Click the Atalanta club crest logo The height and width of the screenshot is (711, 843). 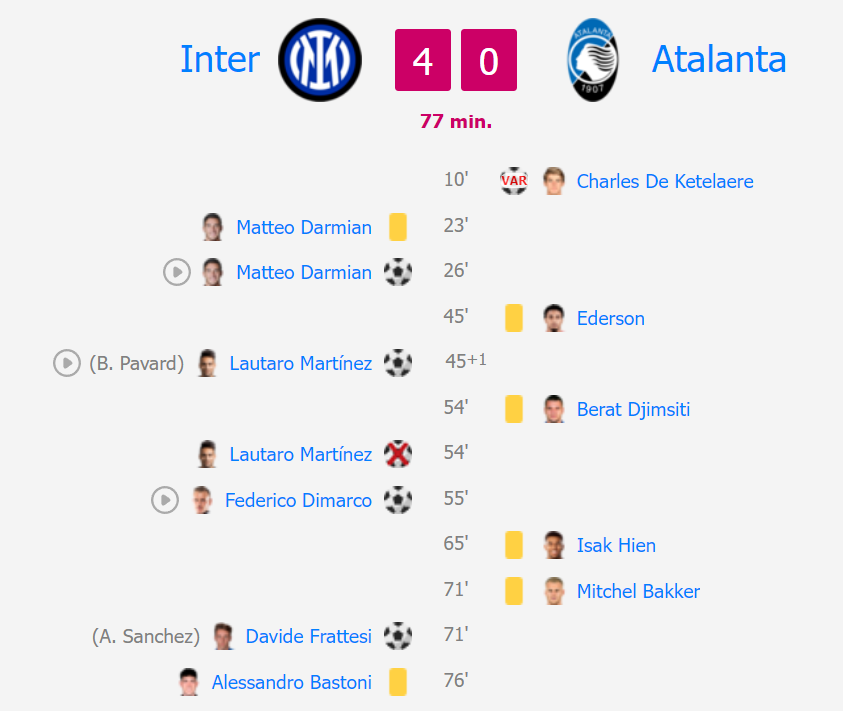(x=593, y=60)
